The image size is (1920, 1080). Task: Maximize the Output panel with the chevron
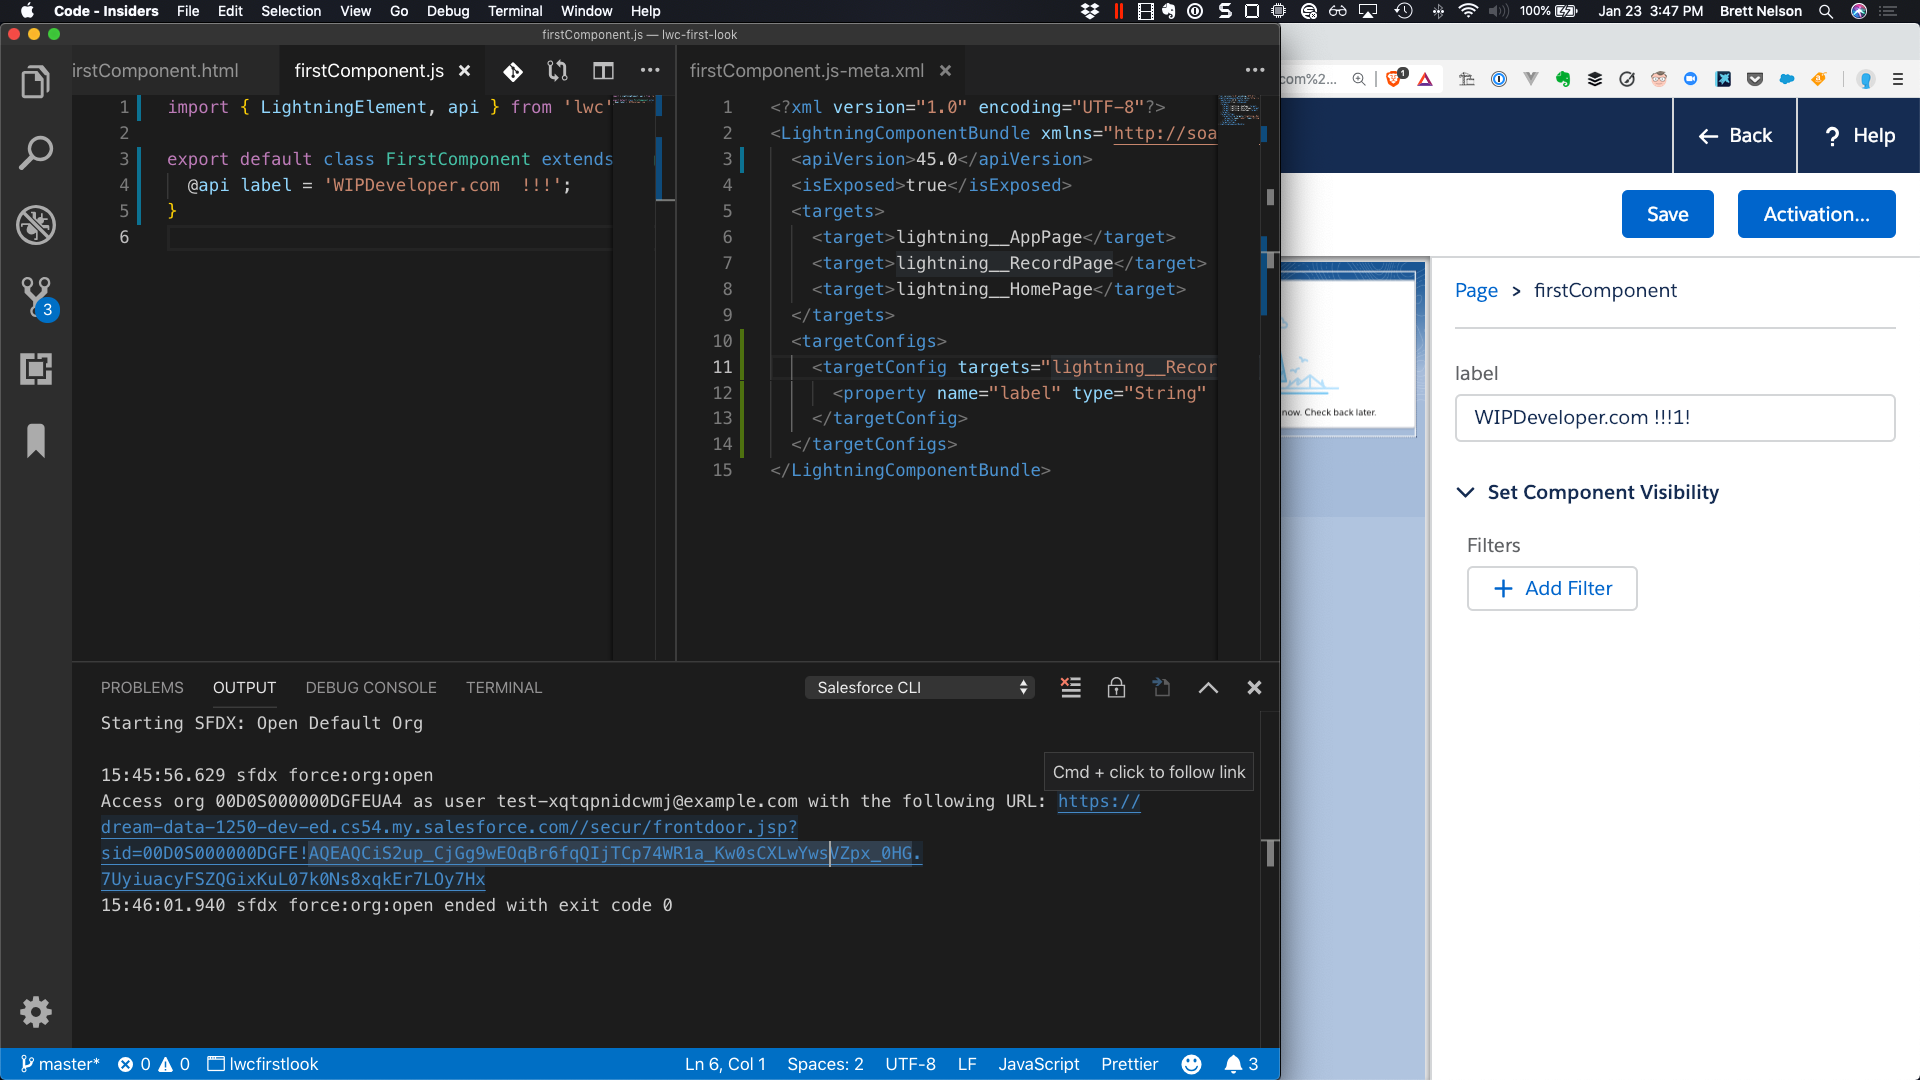point(1208,688)
